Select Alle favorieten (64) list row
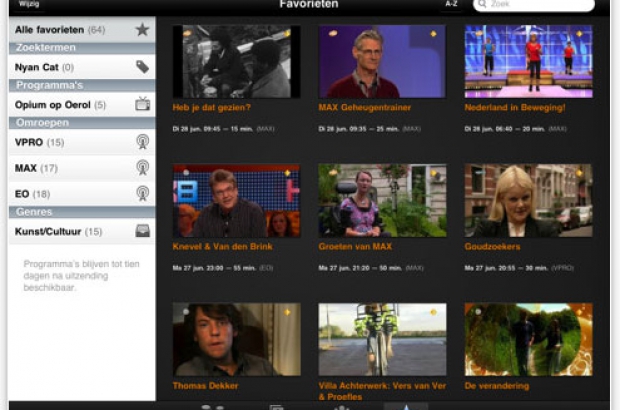The width and height of the screenshot is (620, 410). click(x=82, y=30)
